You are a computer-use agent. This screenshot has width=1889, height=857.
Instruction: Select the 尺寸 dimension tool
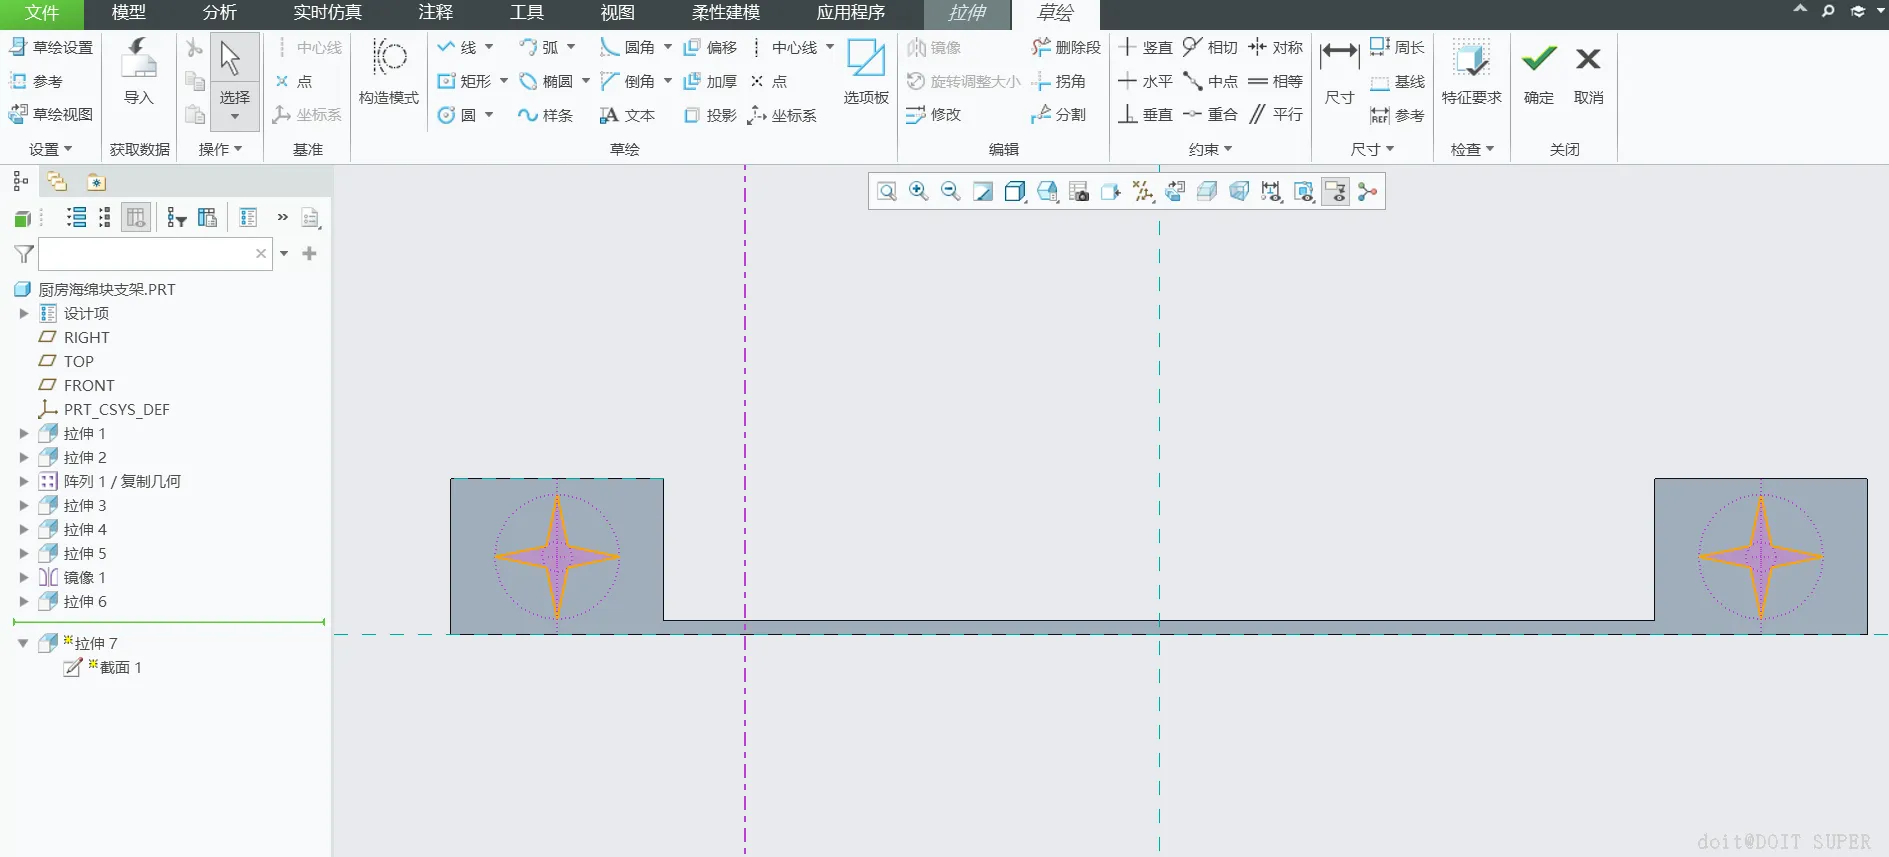pos(1339,72)
